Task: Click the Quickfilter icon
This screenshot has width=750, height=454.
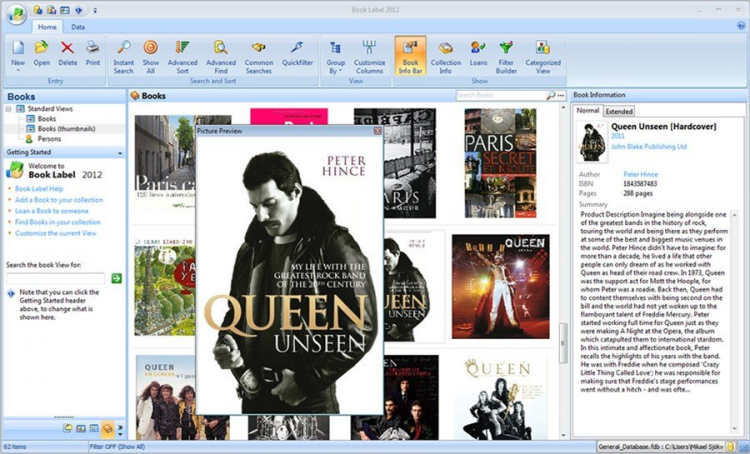Action: pos(297,49)
